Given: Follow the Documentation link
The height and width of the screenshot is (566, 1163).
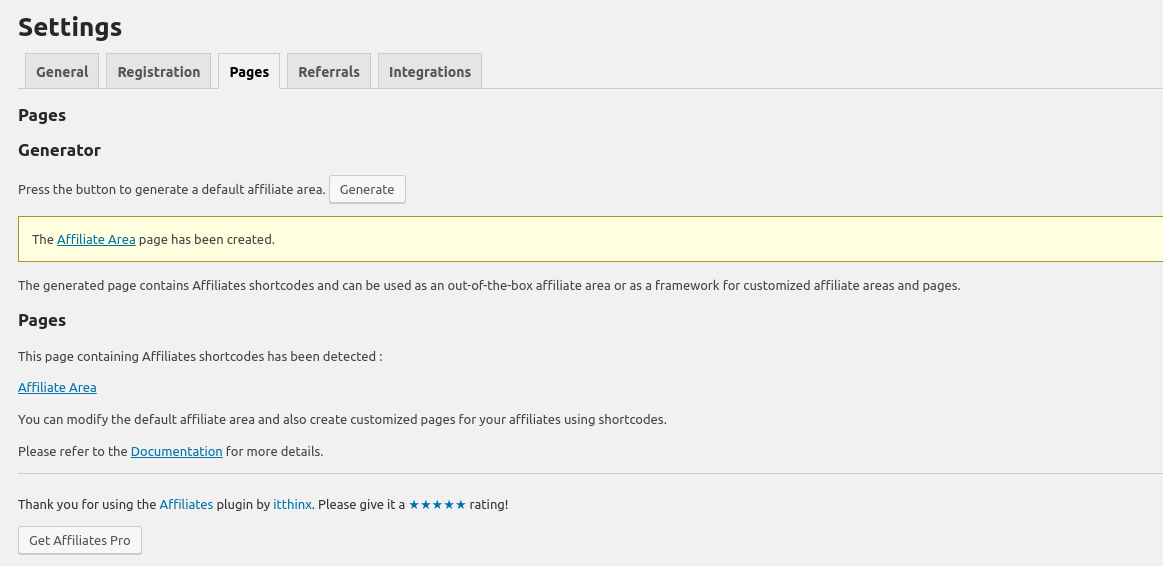Looking at the screenshot, I should (177, 451).
